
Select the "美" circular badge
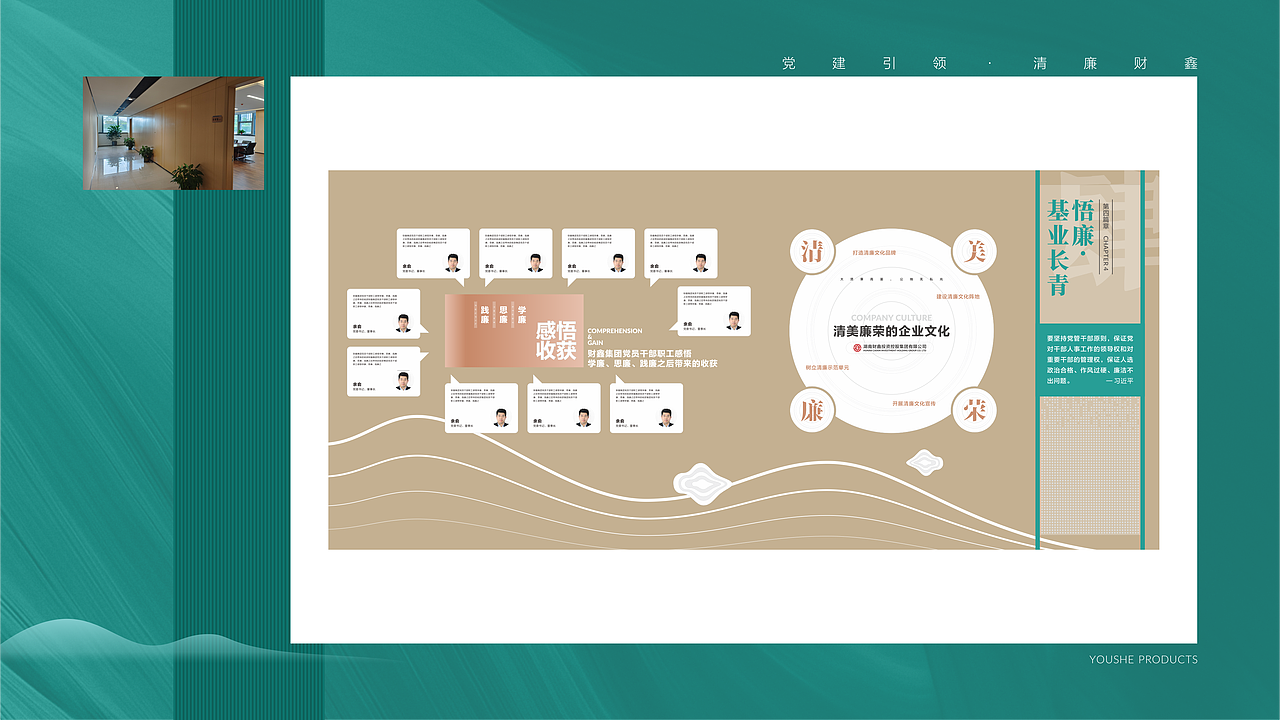973,251
